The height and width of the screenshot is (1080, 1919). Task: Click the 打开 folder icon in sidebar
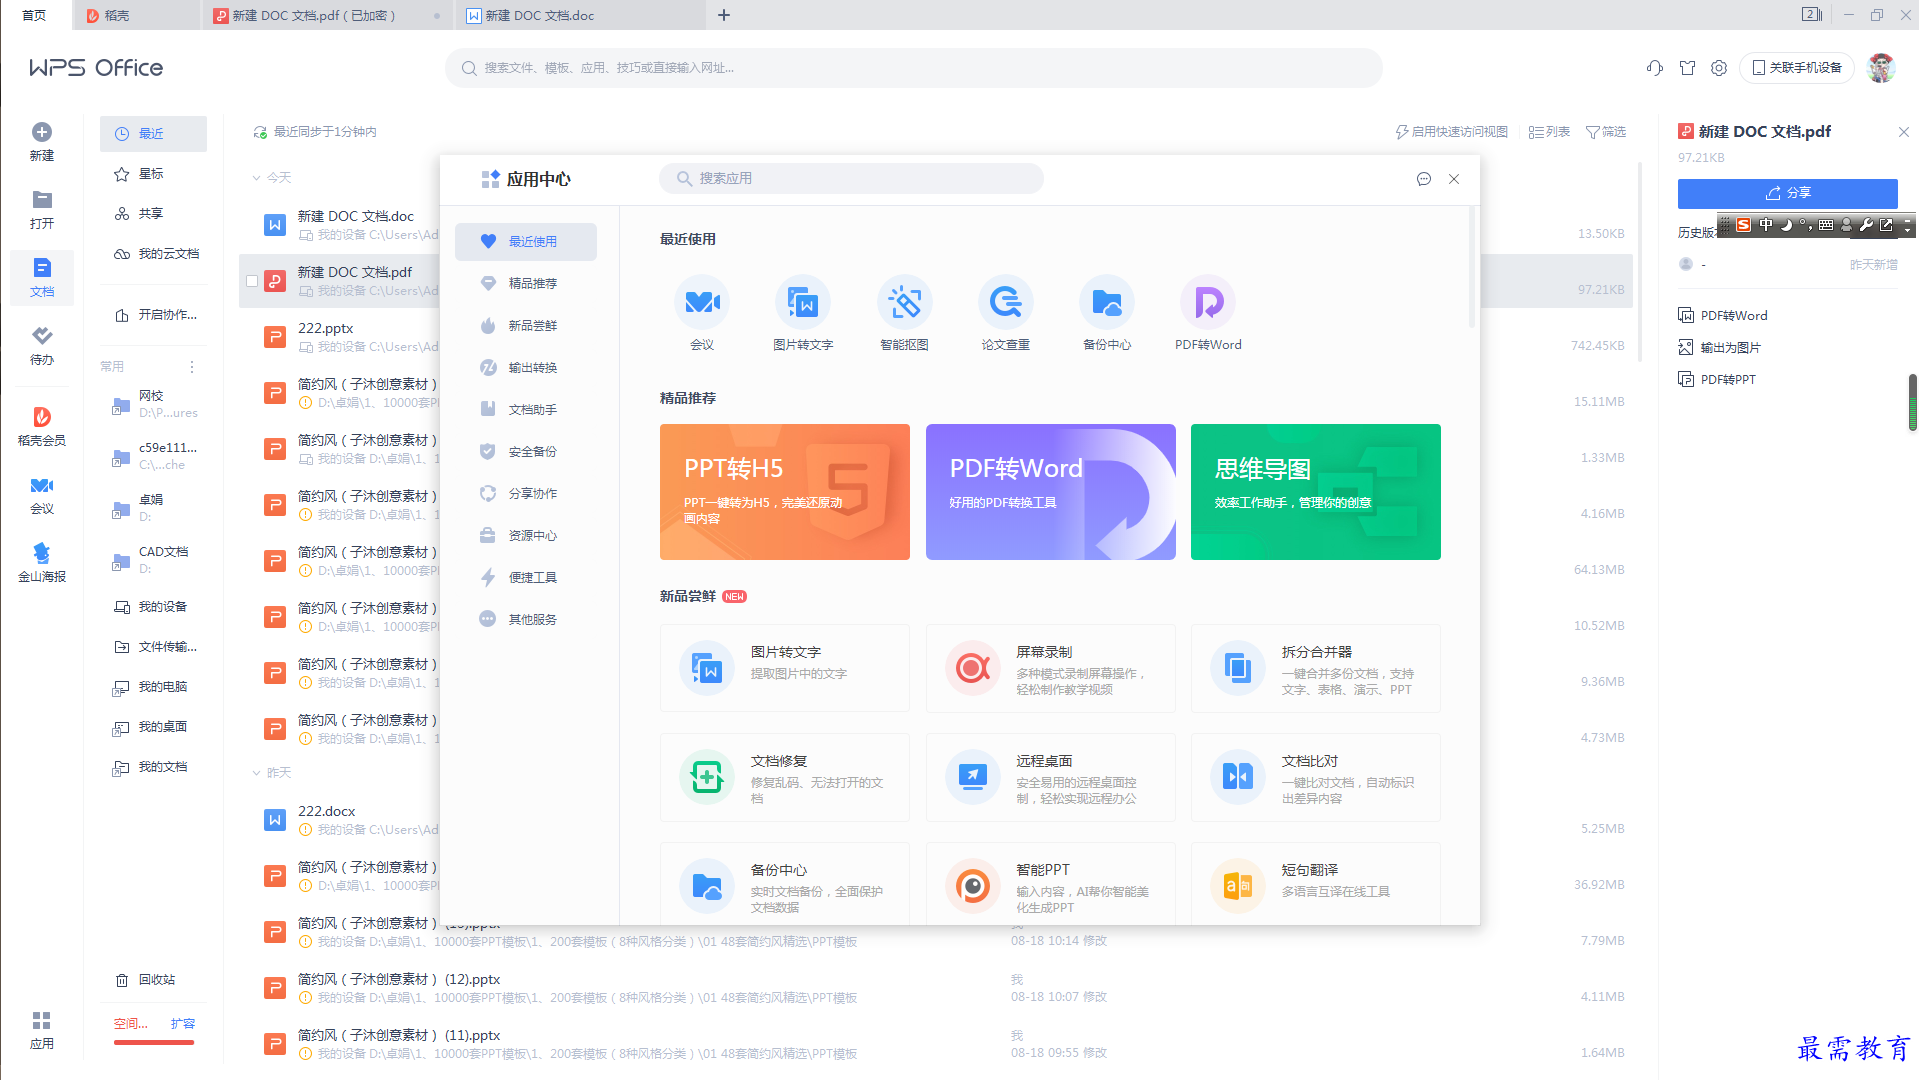pos(42,210)
